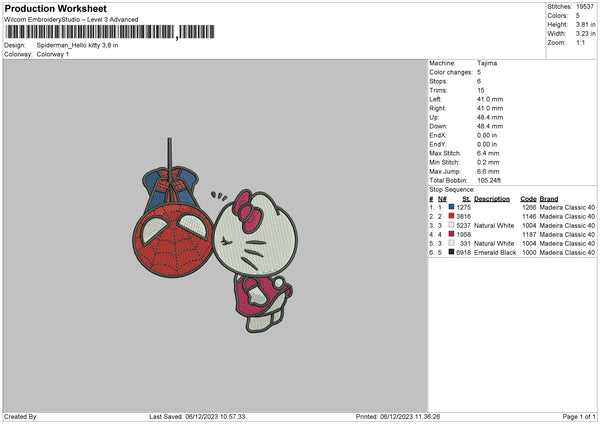This screenshot has width=600, height=424.
Task: Click 'Emerald Black' description in row 6
Action: pyautogui.click(x=495, y=252)
